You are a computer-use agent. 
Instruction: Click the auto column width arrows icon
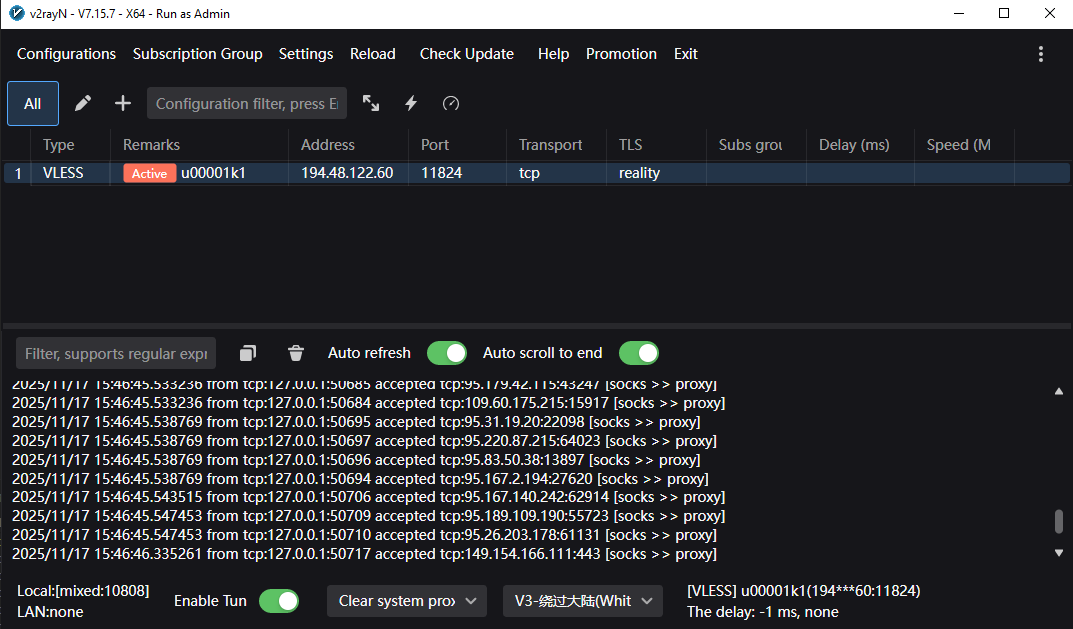click(371, 103)
